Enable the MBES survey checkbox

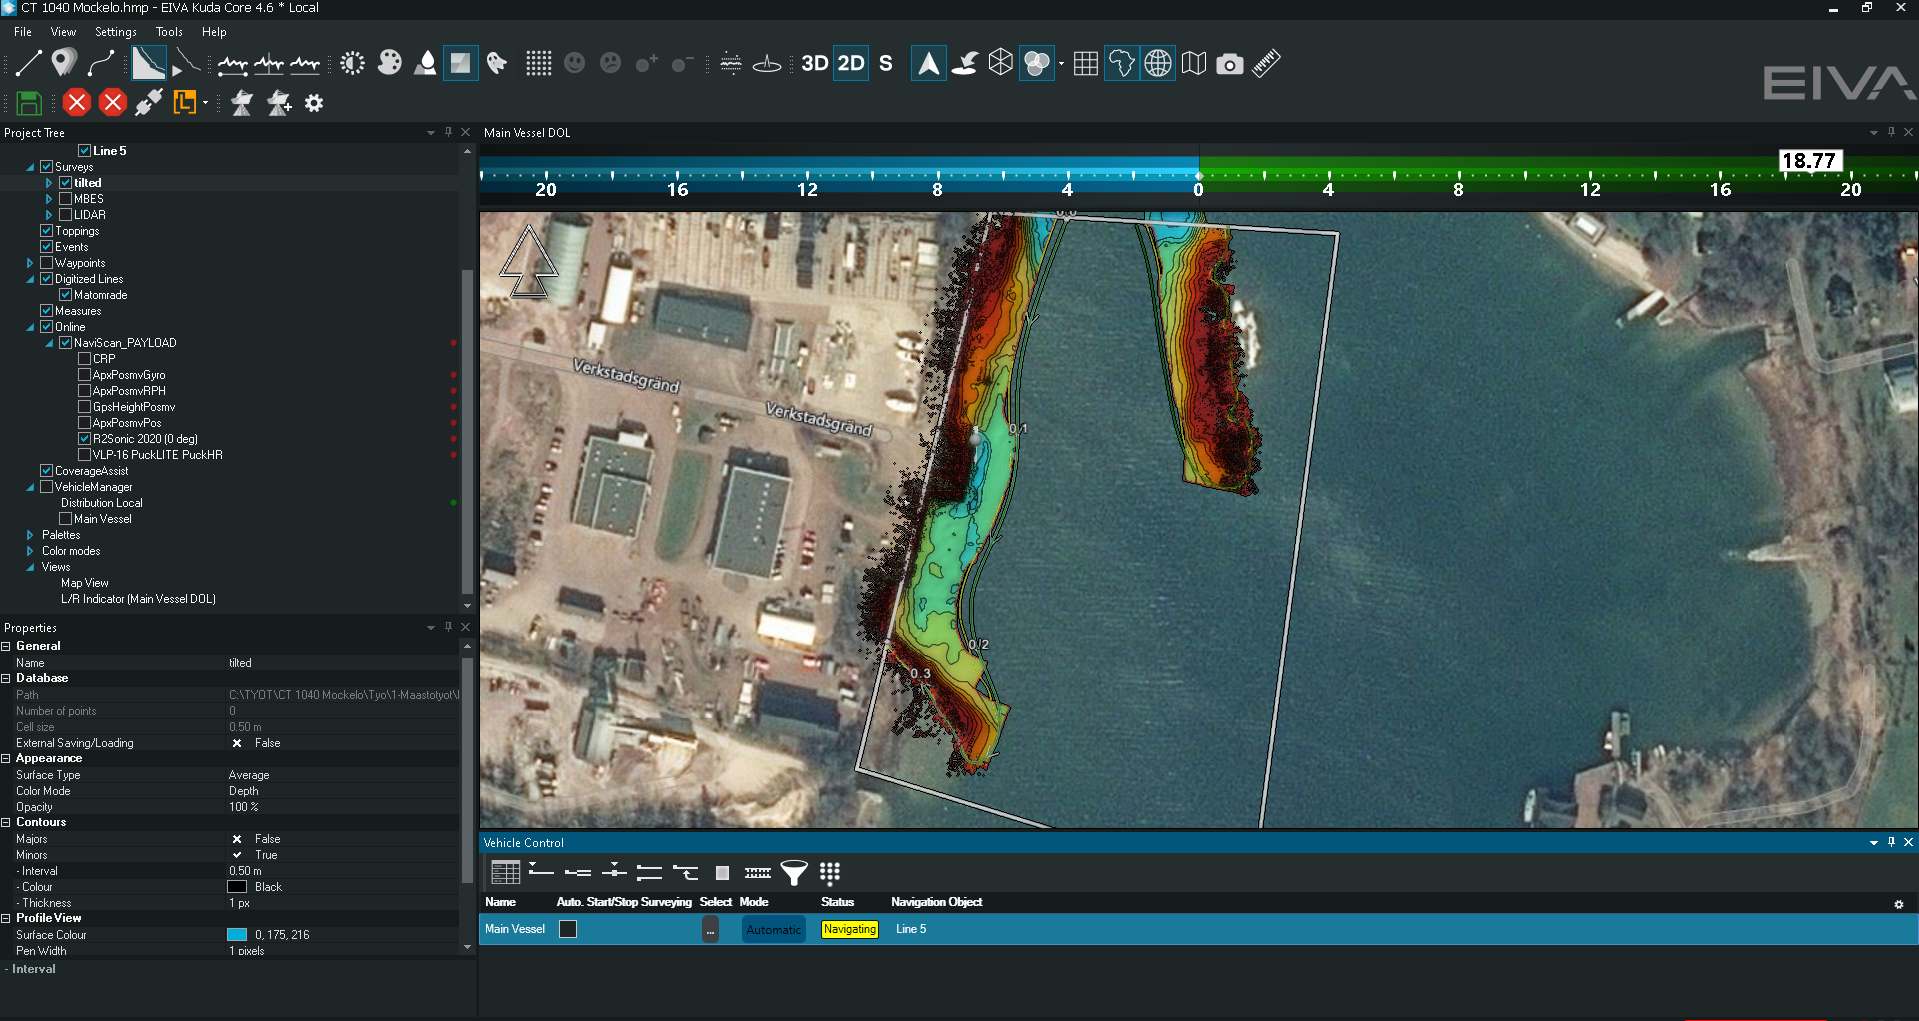pos(66,199)
